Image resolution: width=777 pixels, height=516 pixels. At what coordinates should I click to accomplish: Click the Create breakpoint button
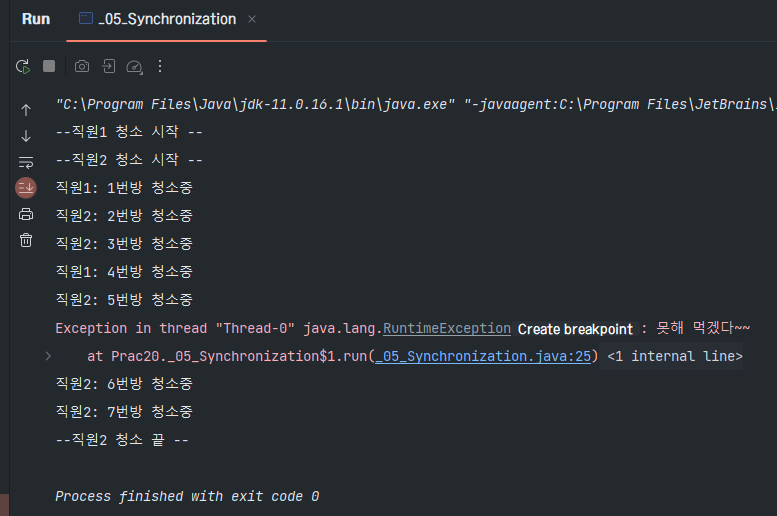tap(575, 329)
